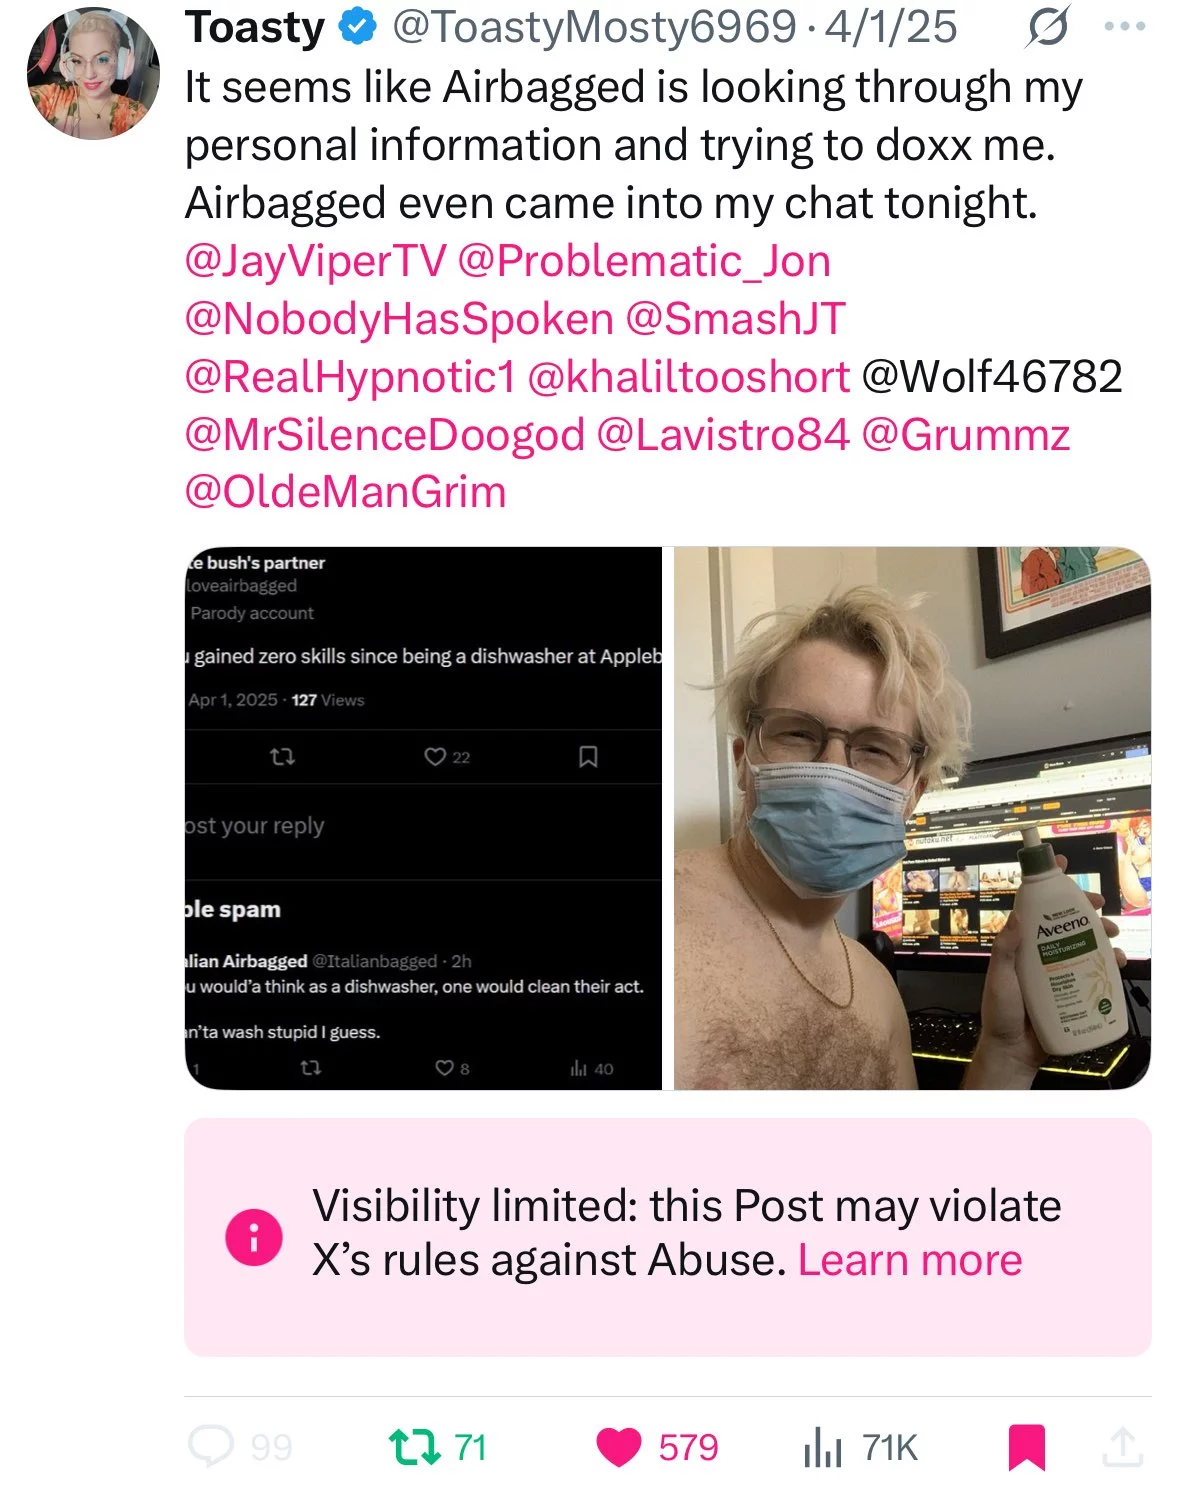1178x1505 pixels.
Task: Follow the Learn more link
Action: [910, 1260]
